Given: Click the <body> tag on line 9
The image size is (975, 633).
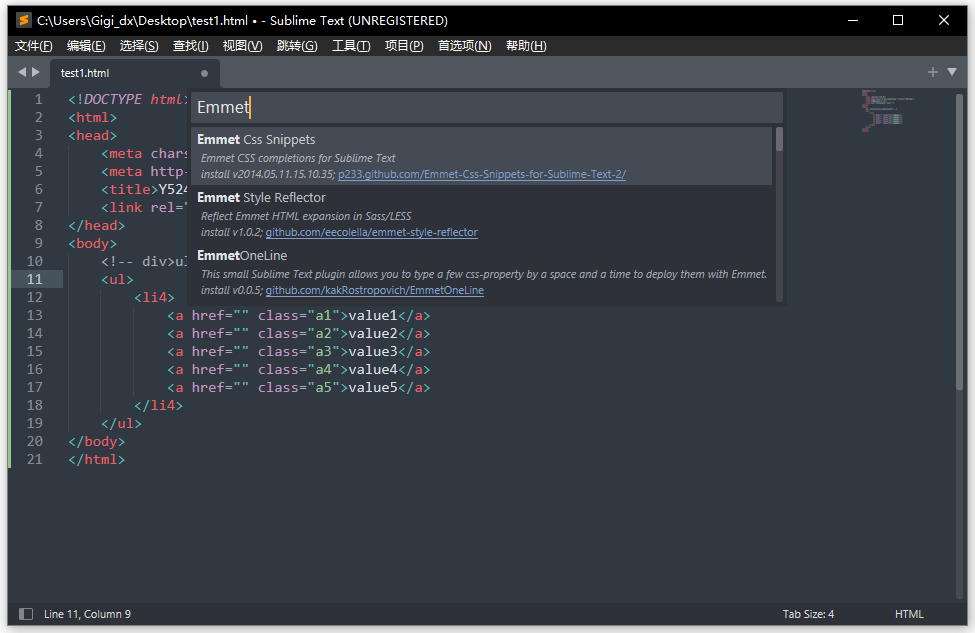Looking at the screenshot, I should 93,244.
